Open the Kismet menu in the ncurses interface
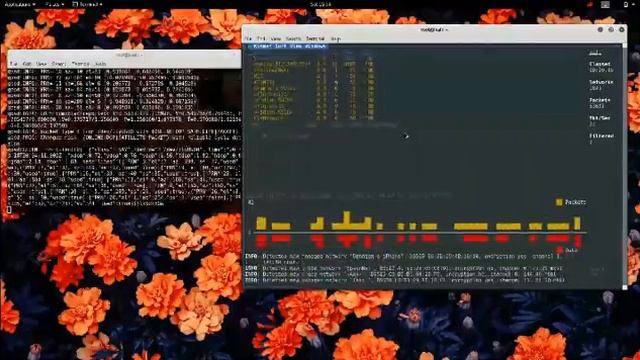The image size is (640, 360). point(262,47)
